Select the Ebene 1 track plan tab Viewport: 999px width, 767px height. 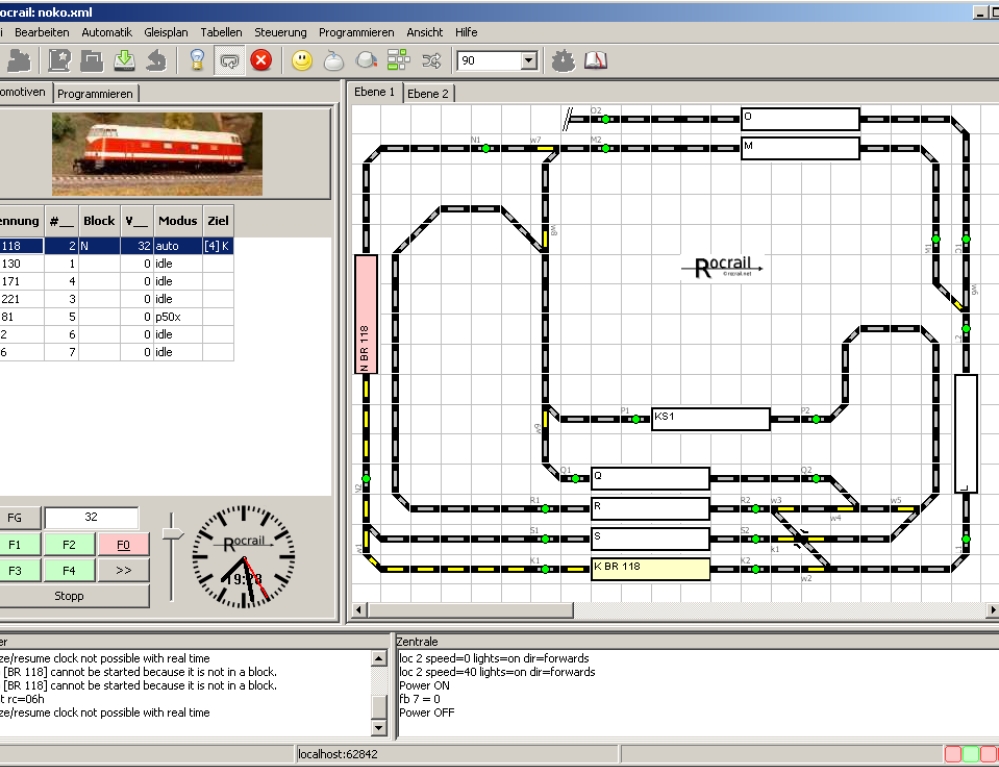pyautogui.click(x=375, y=92)
